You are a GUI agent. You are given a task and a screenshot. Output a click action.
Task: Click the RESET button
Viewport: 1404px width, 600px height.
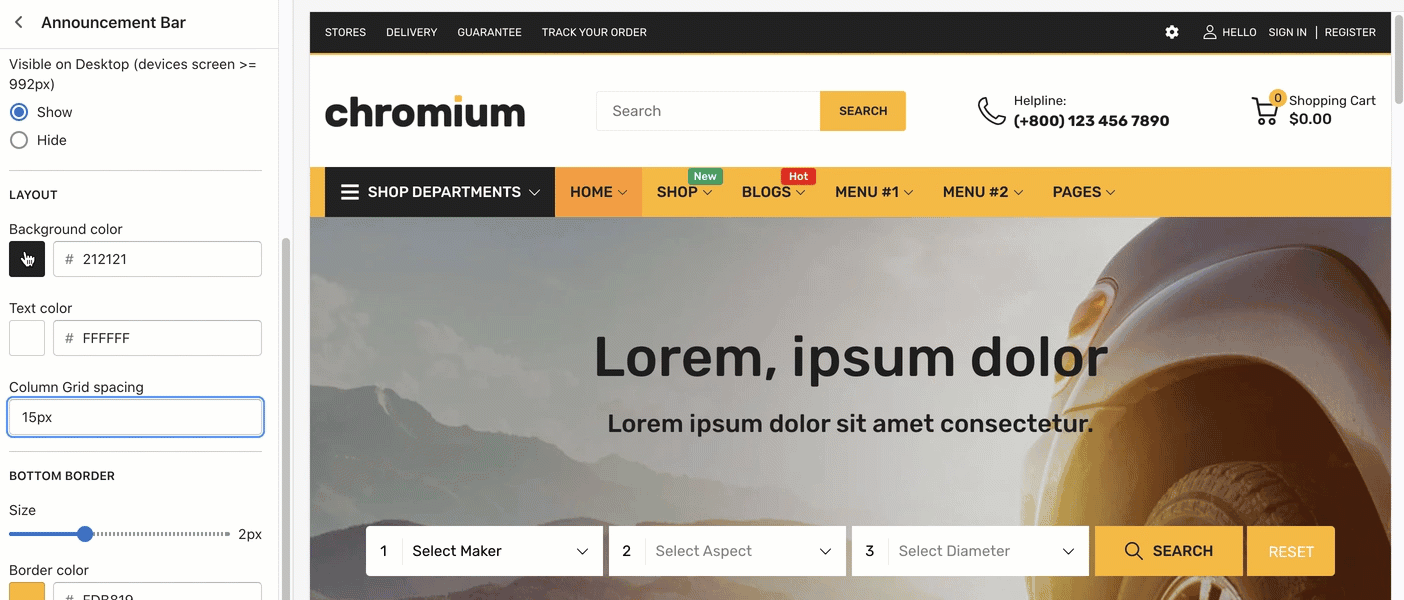tap(1291, 551)
